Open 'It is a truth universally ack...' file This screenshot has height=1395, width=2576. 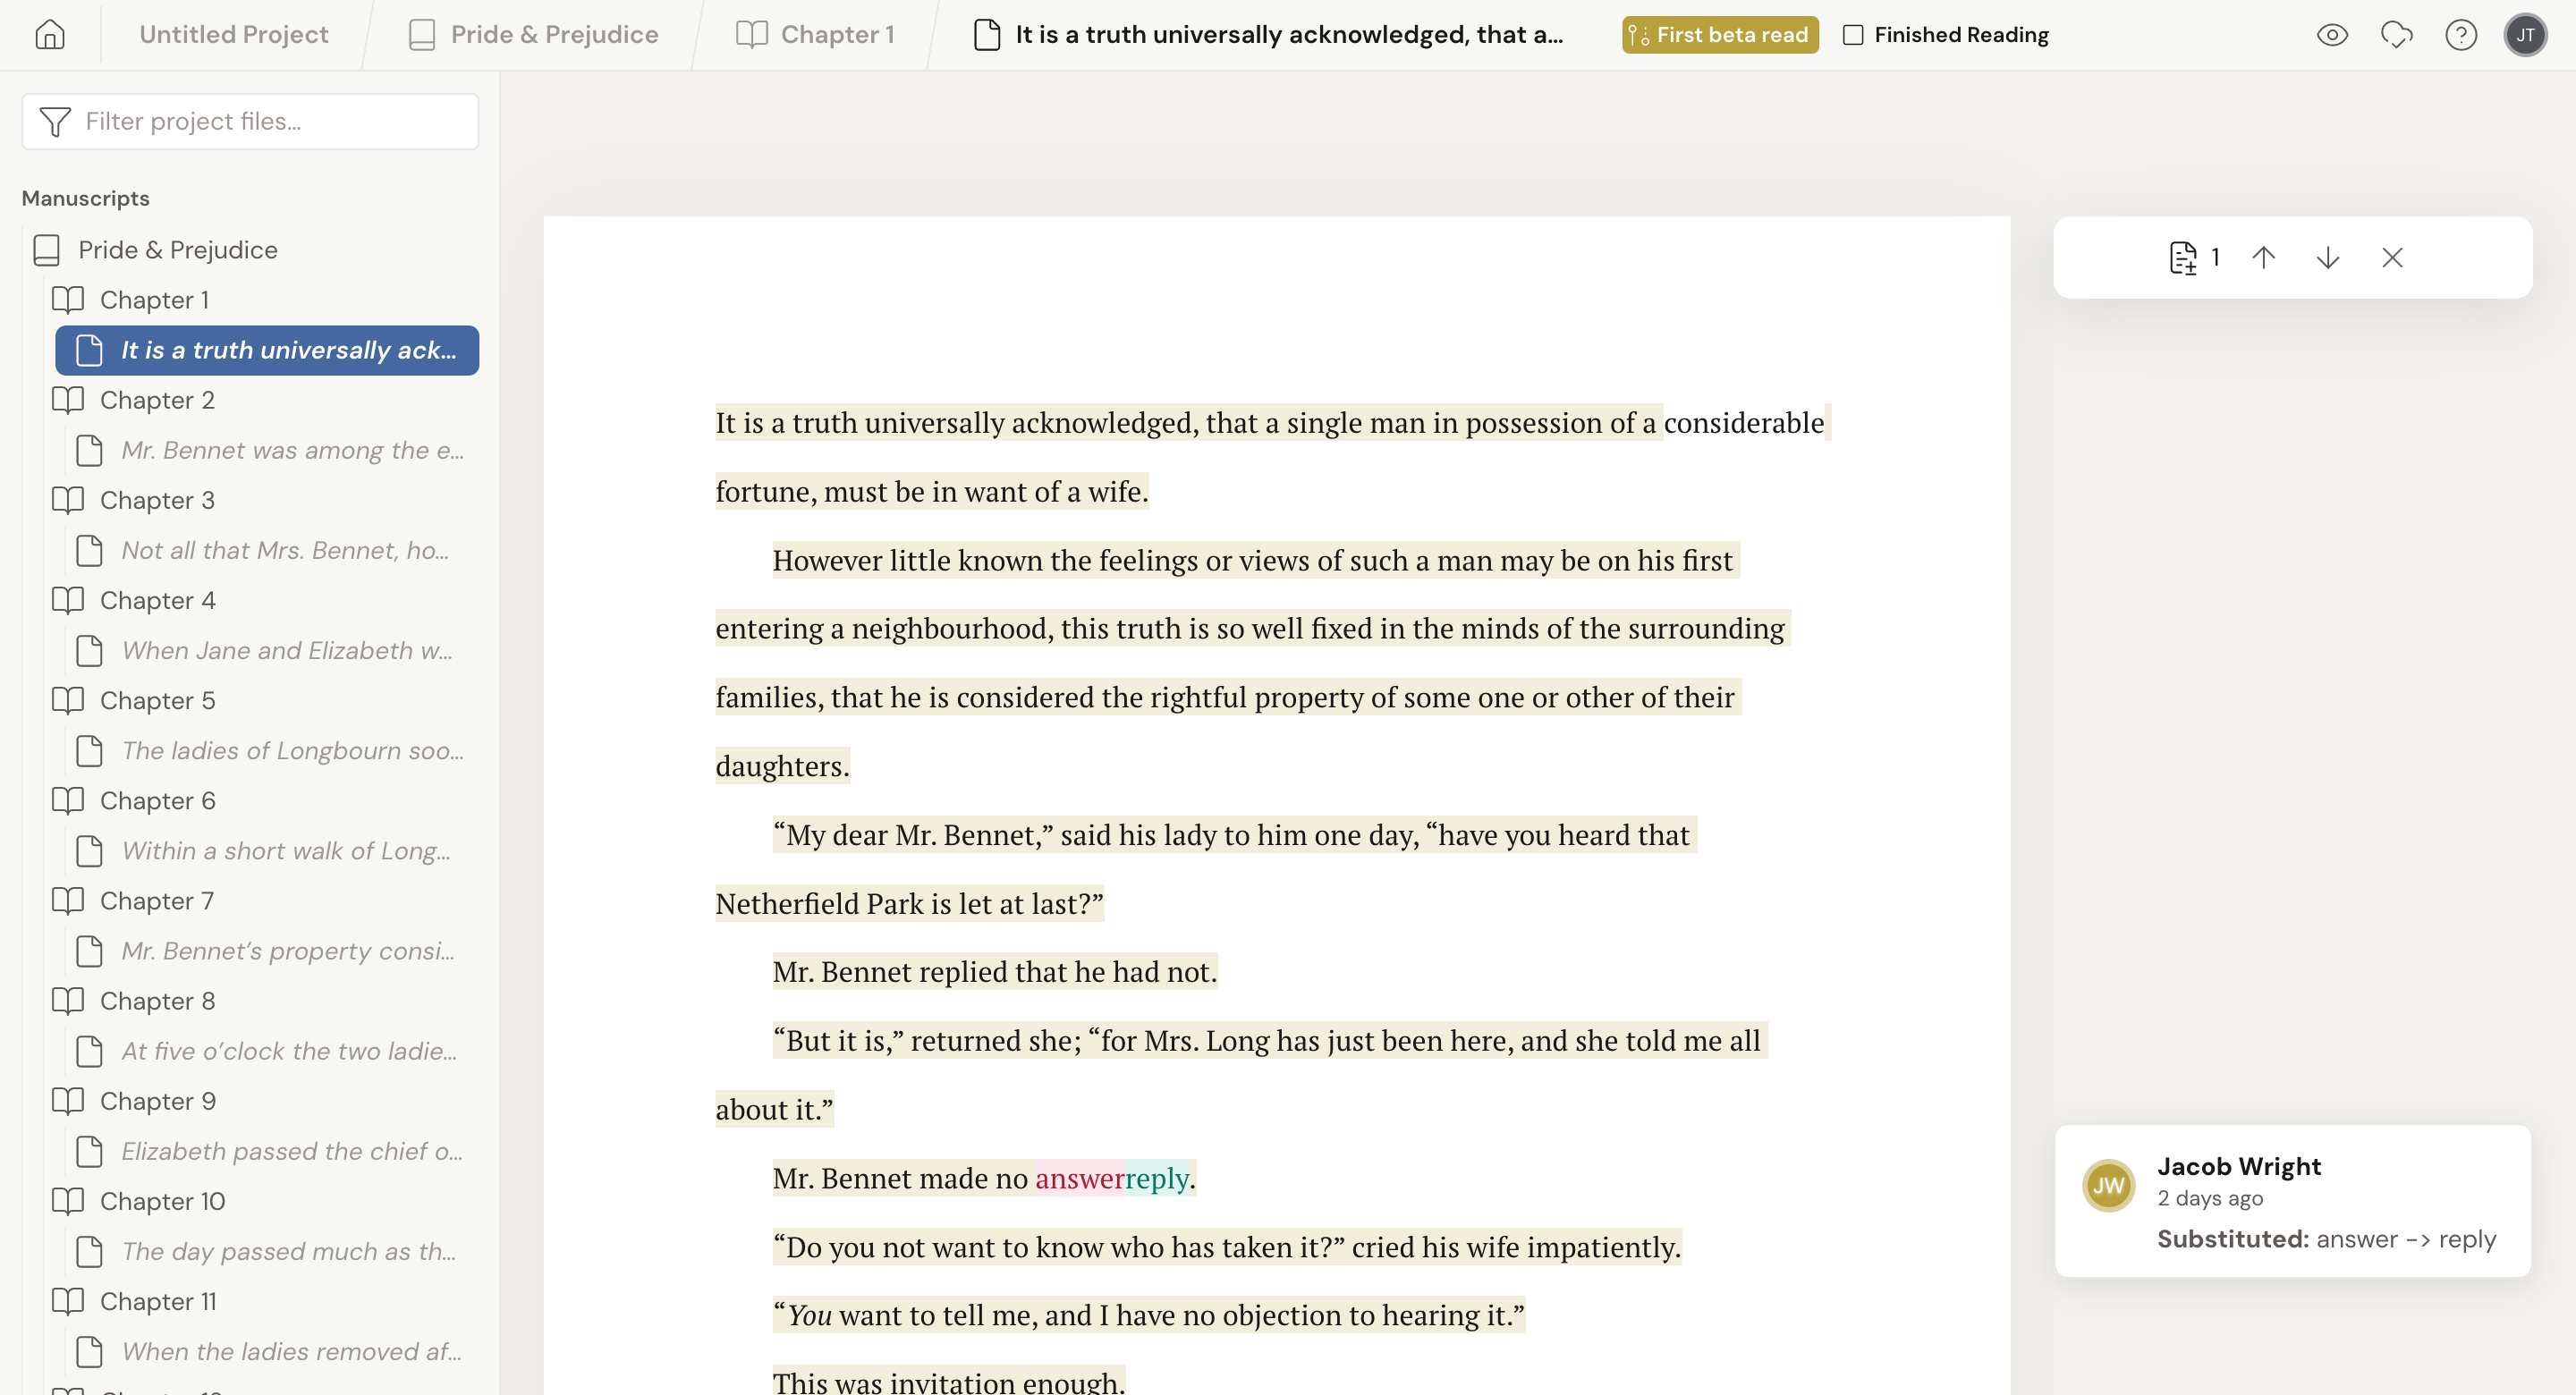coord(267,350)
